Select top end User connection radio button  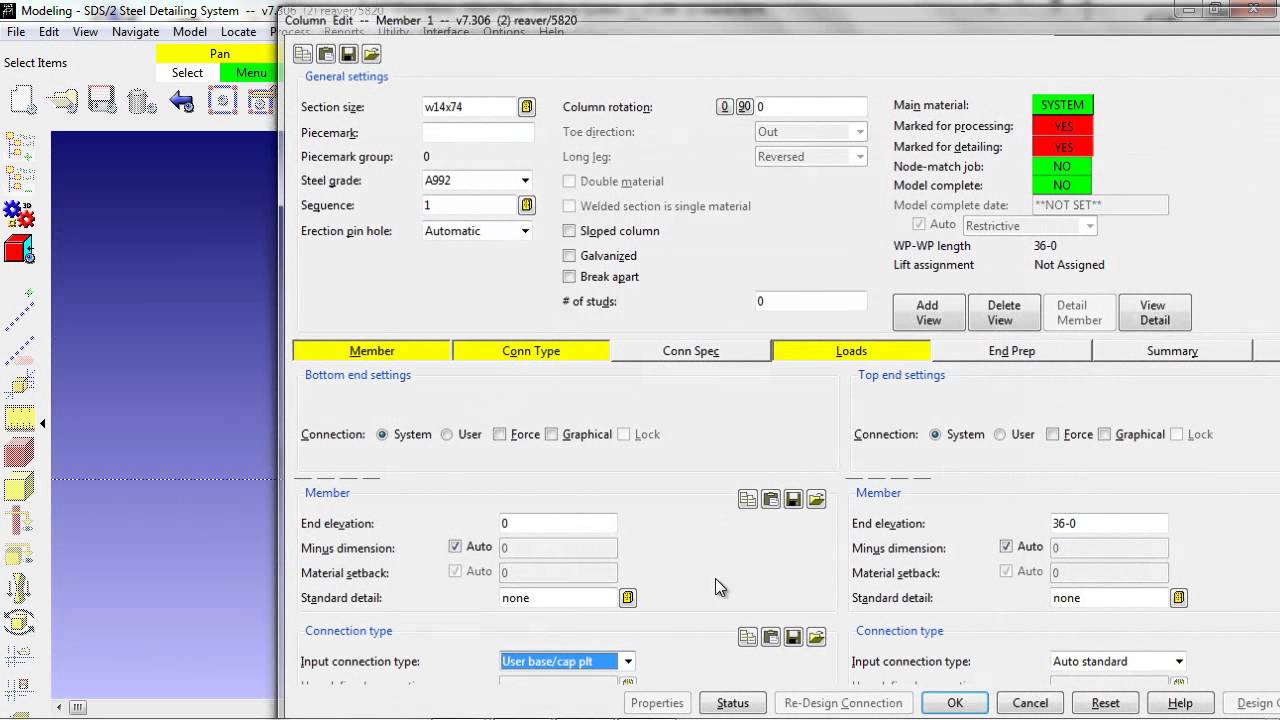tap(999, 435)
